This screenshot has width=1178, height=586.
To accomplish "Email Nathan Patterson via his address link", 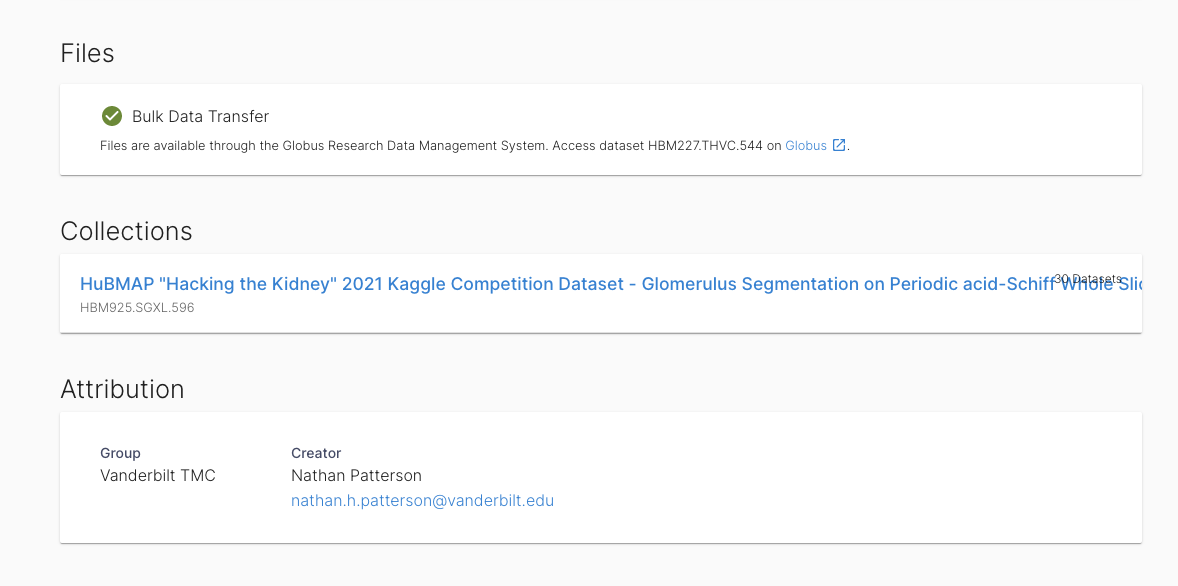I will [x=422, y=500].
